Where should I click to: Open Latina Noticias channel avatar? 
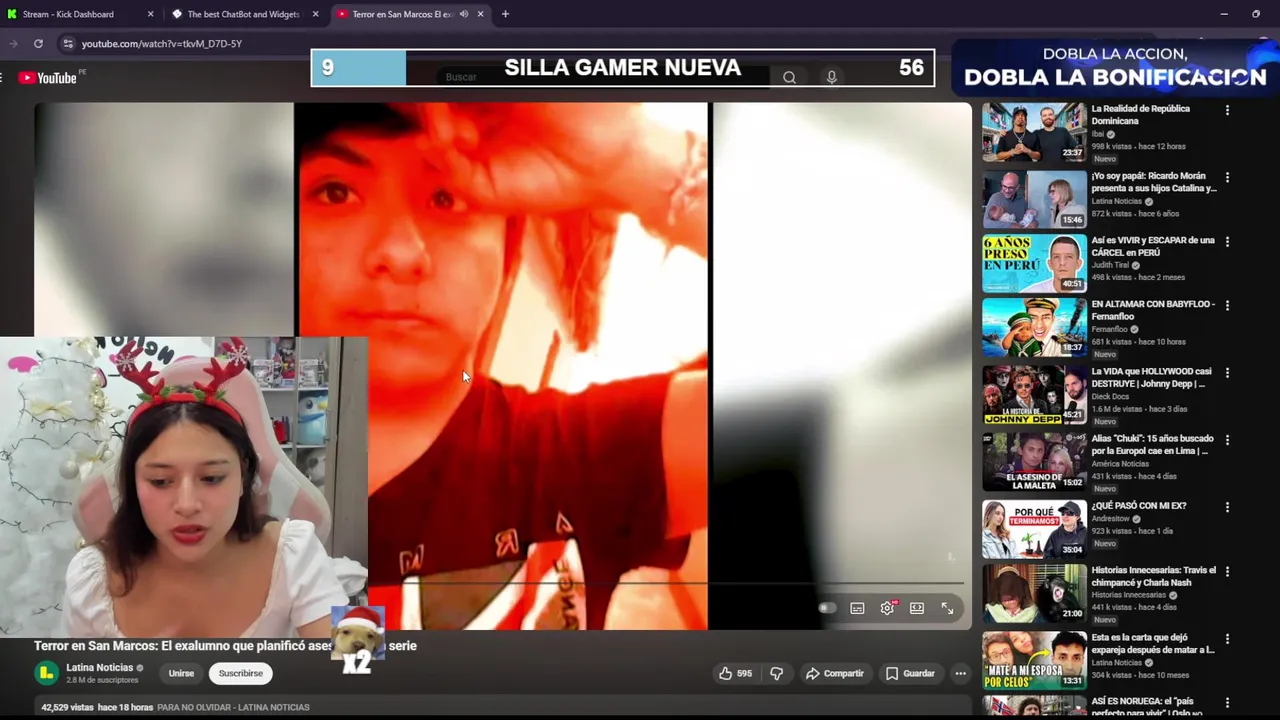click(x=47, y=673)
